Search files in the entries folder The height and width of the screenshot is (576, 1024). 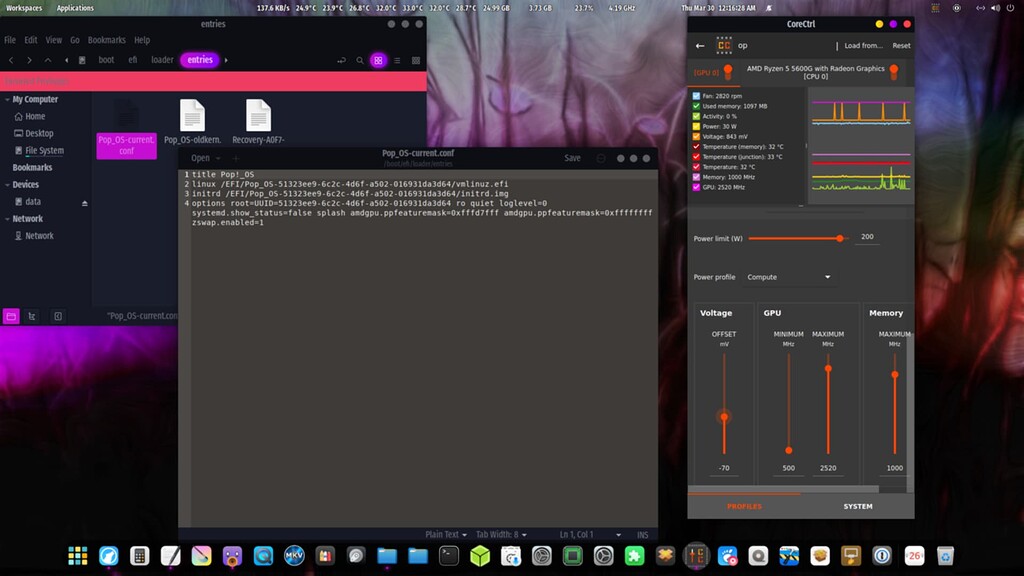point(360,61)
